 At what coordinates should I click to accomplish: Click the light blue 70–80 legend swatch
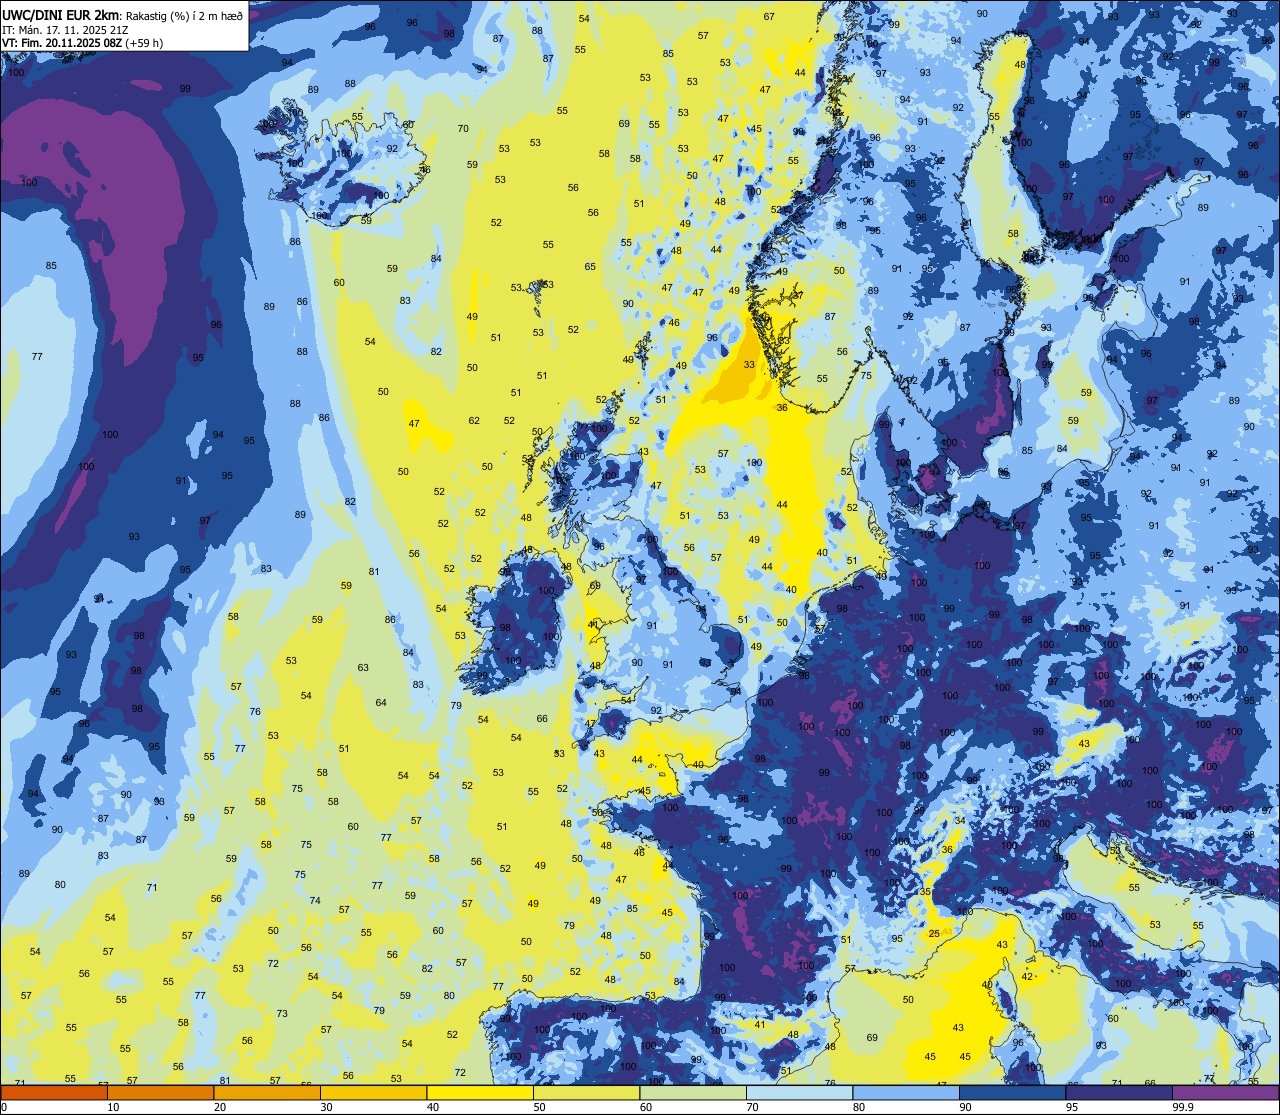[x=799, y=1093]
